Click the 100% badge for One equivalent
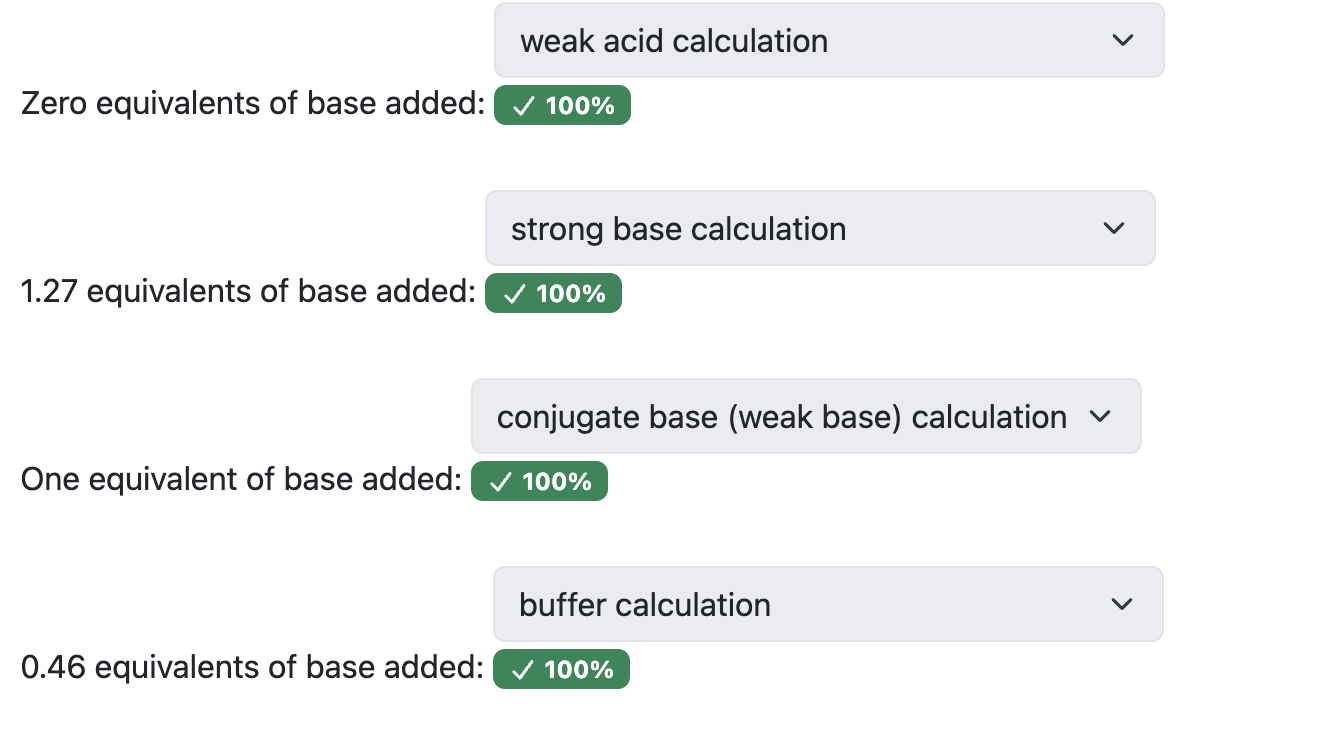Viewport: 1344px width, 738px height. (540, 482)
